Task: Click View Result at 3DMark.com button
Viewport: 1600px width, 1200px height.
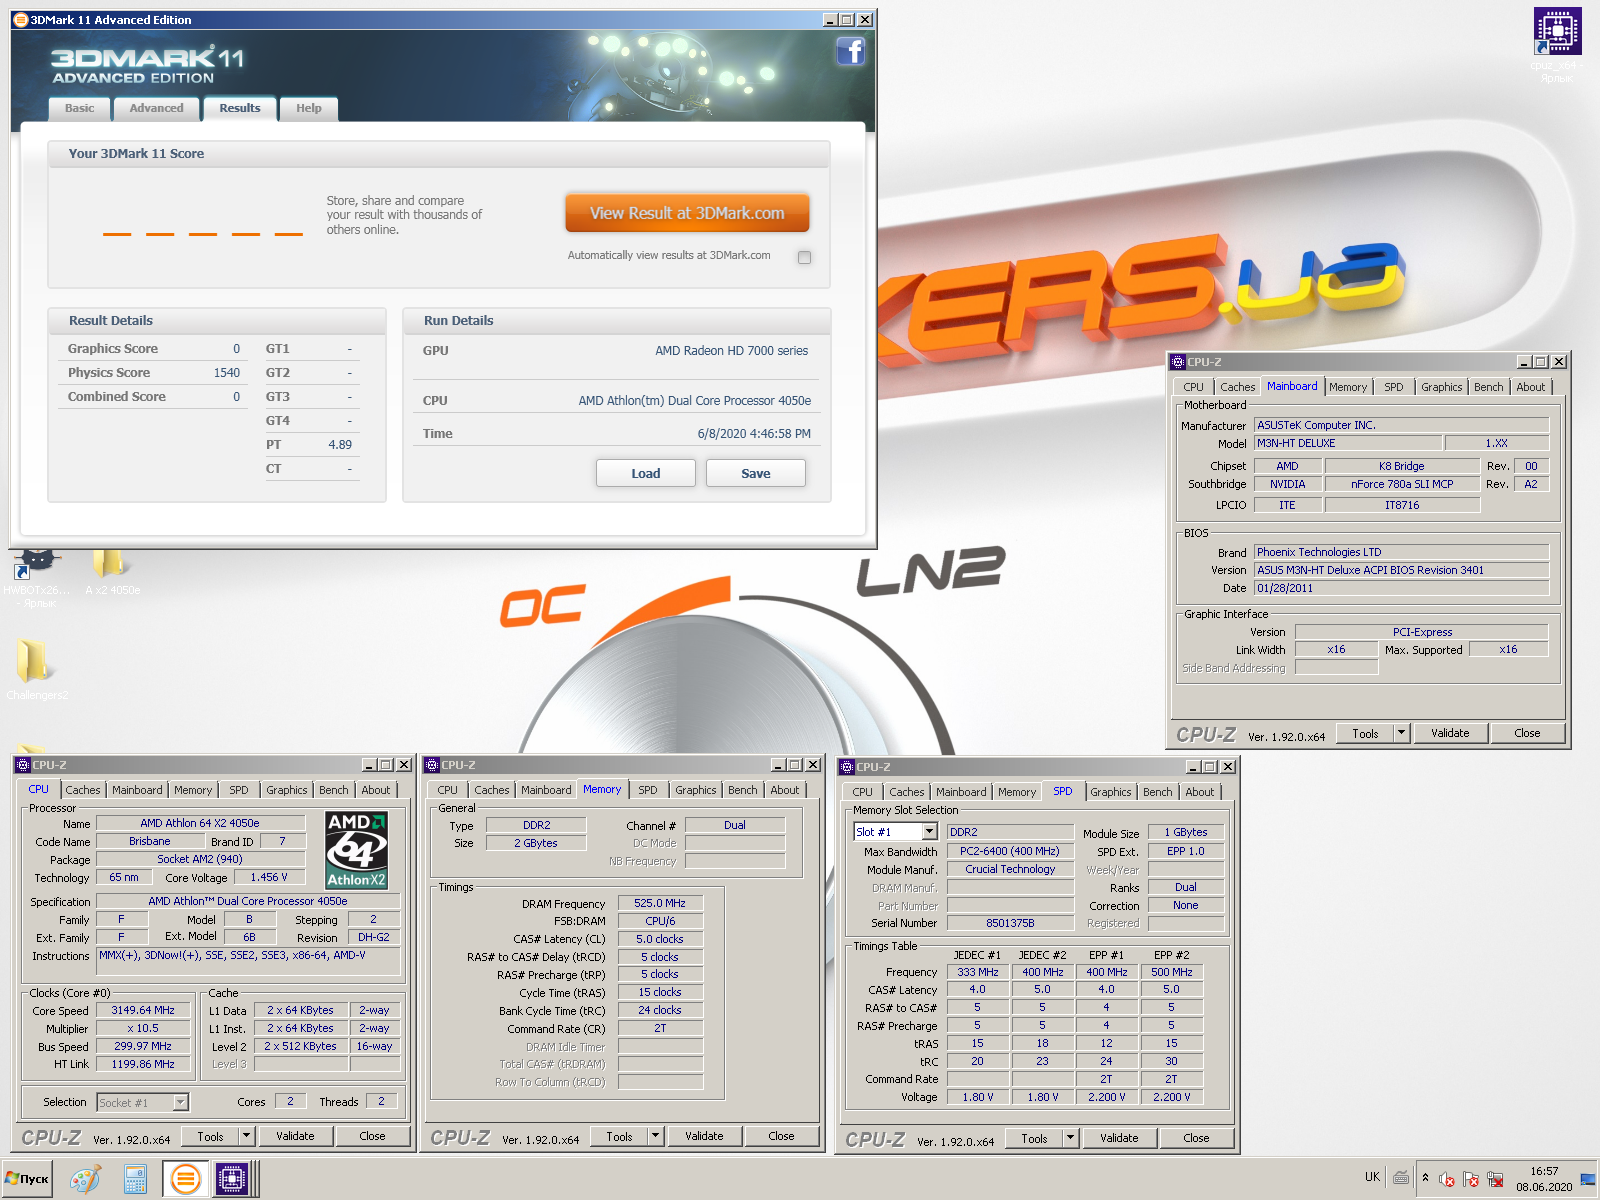Action: pos(687,213)
